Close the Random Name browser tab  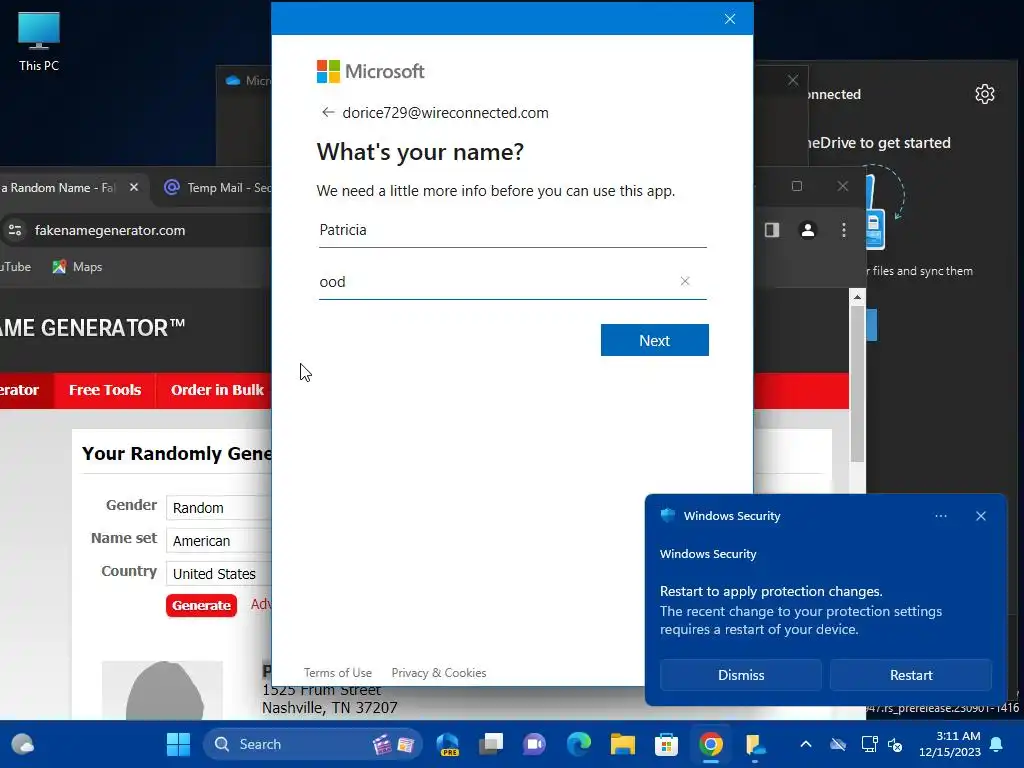click(134, 187)
